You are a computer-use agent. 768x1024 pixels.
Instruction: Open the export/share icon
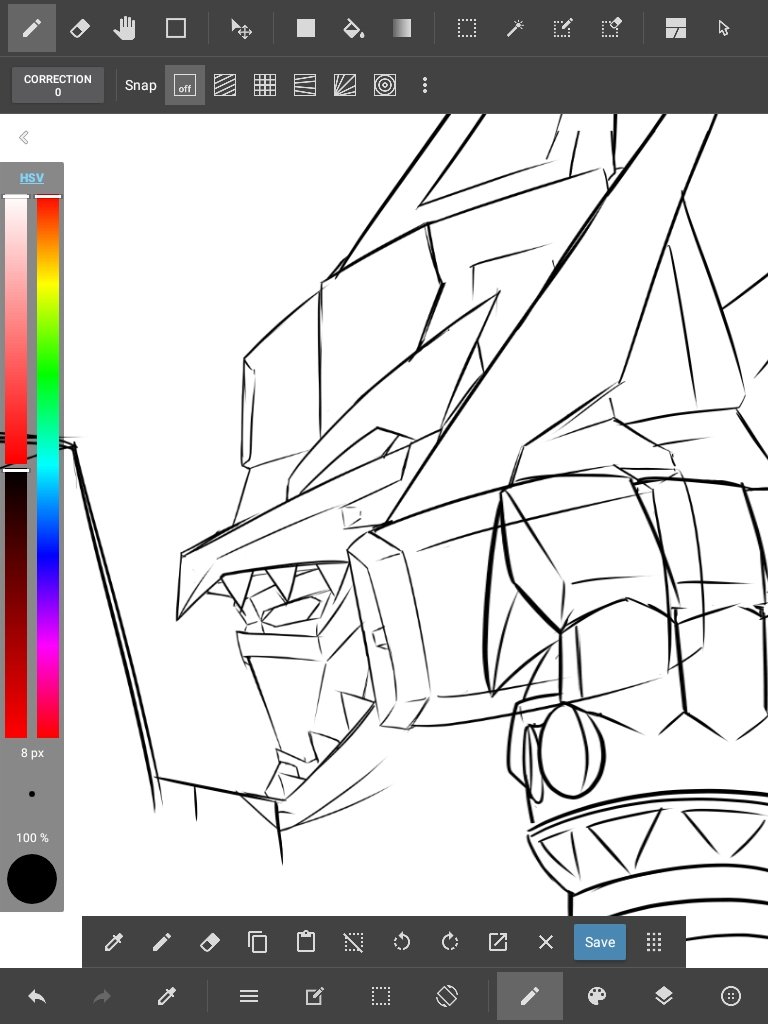[x=498, y=942]
